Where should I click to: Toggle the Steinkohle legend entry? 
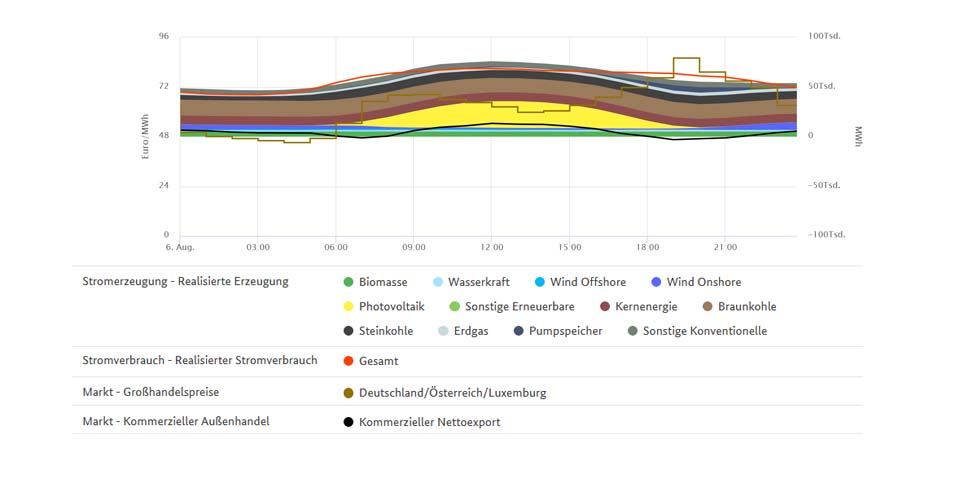[x=378, y=331]
